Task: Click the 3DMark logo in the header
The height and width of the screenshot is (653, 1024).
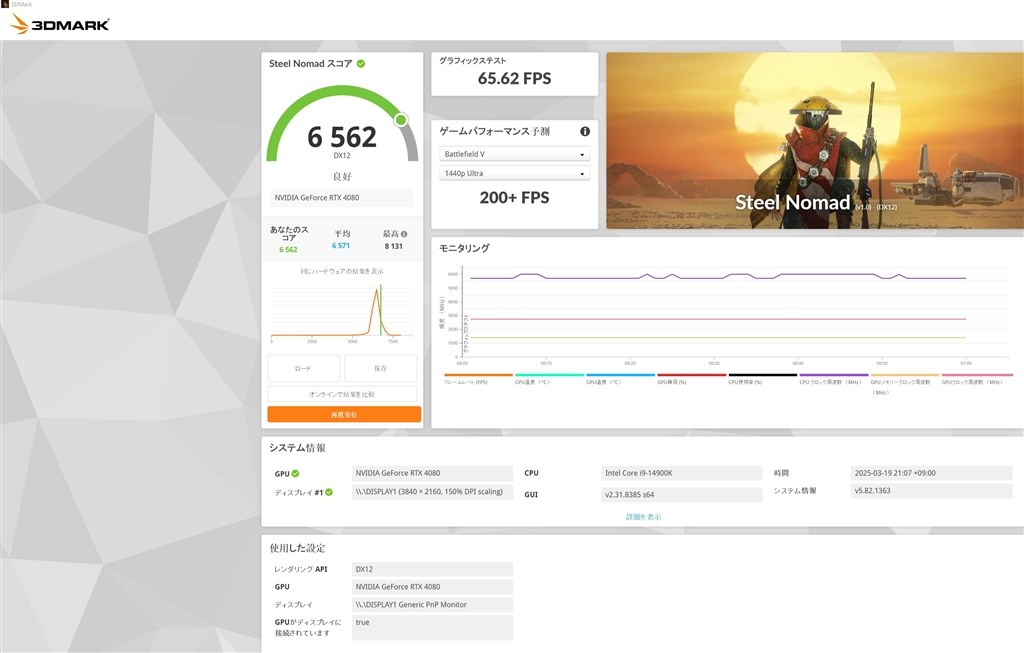Action: pos(59,24)
